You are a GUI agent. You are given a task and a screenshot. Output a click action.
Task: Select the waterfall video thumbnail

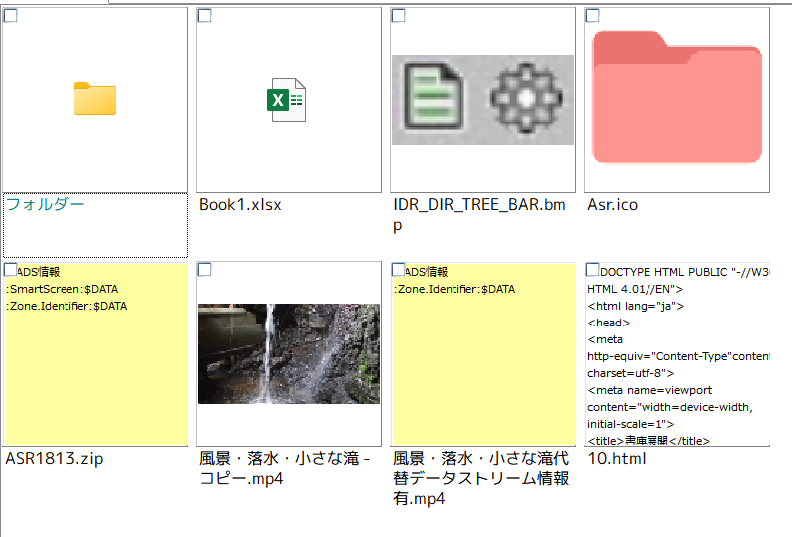(x=289, y=354)
